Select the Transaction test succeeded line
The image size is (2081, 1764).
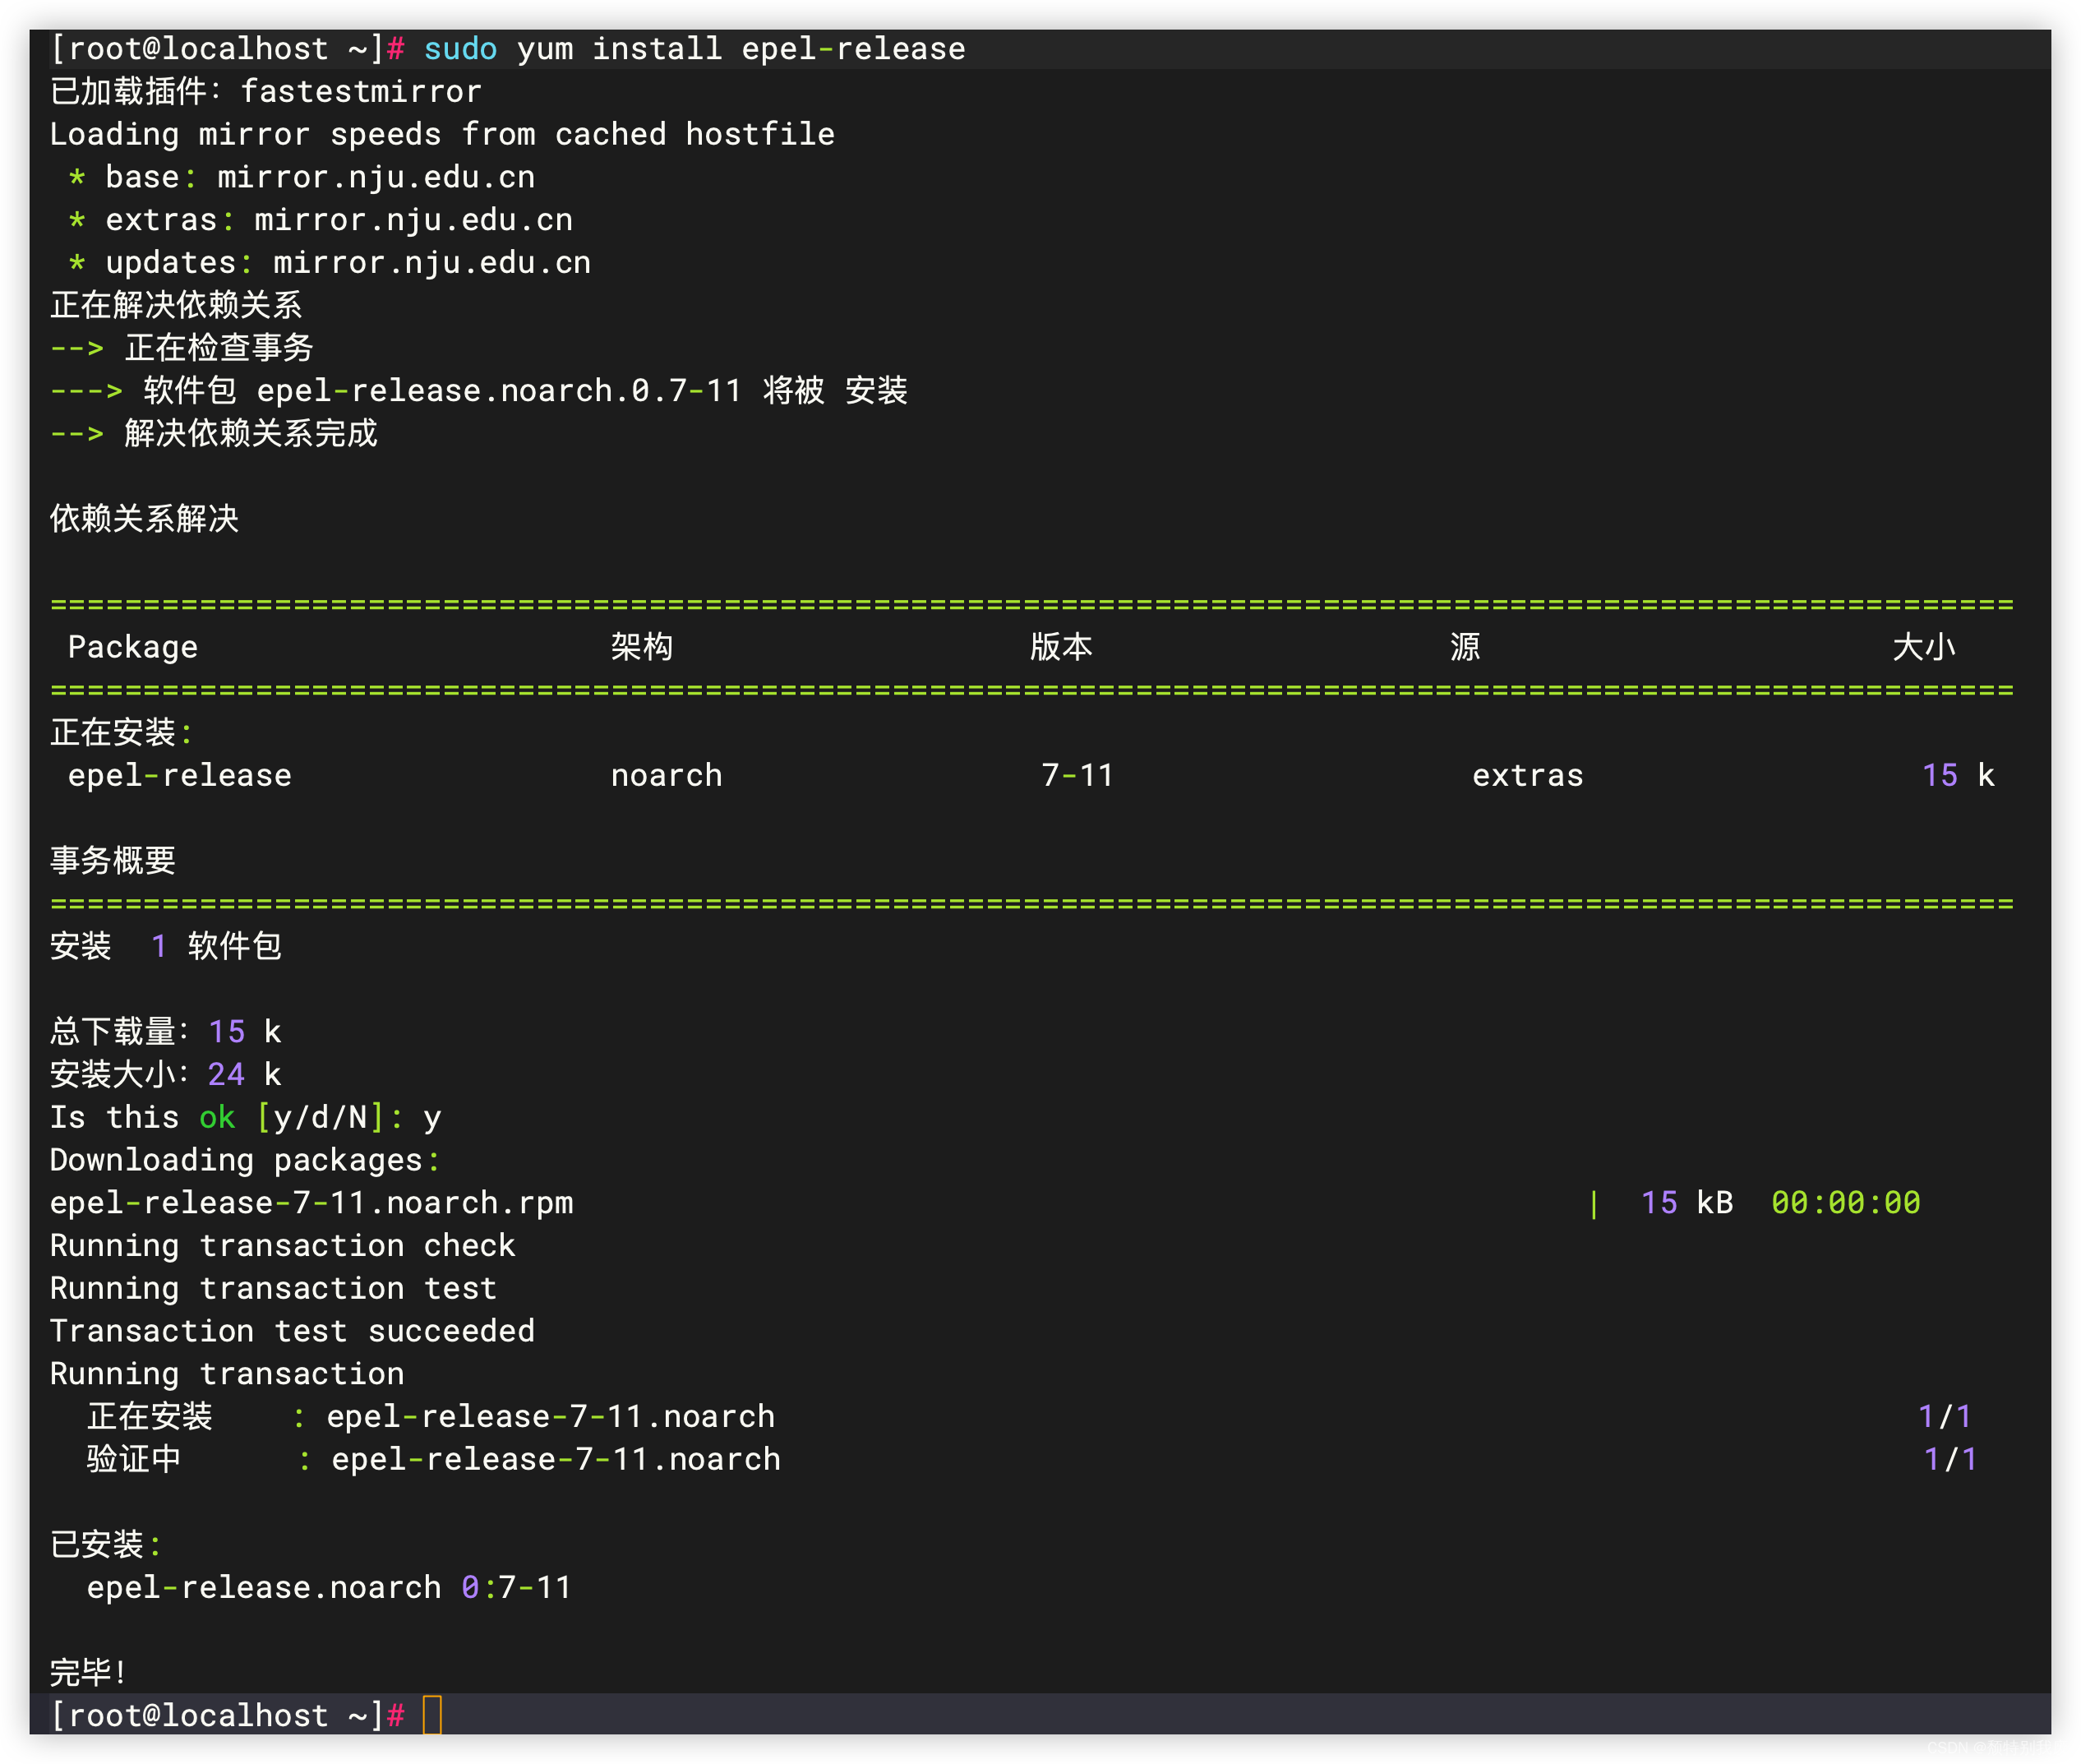[x=292, y=1330]
